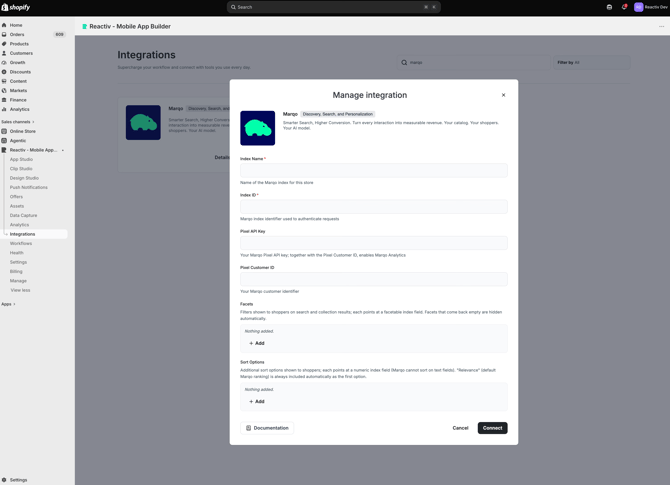Click the Orders icon in sidebar
The height and width of the screenshot is (485, 670).
click(4, 35)
